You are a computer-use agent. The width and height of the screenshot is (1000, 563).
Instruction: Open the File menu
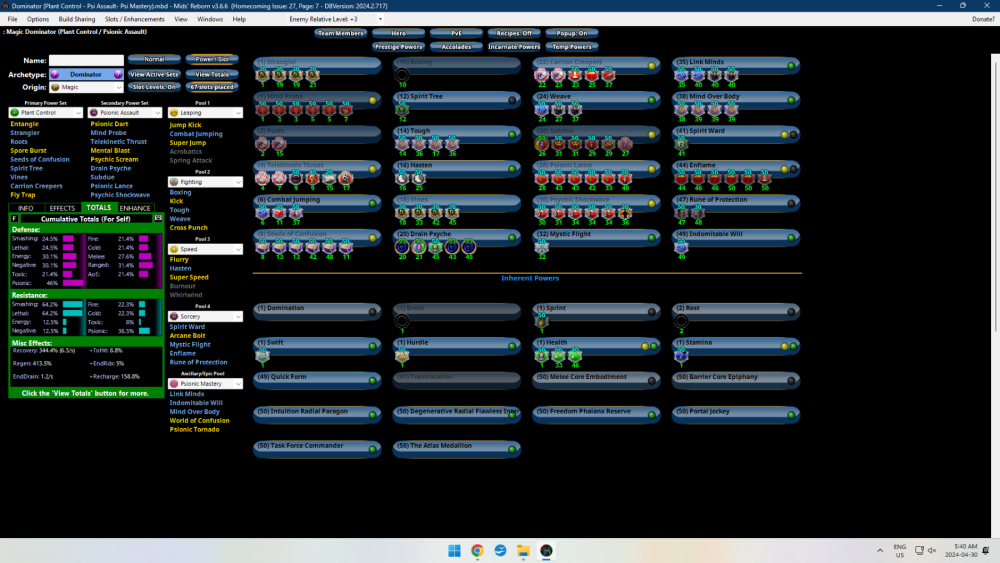pos(13,19)
